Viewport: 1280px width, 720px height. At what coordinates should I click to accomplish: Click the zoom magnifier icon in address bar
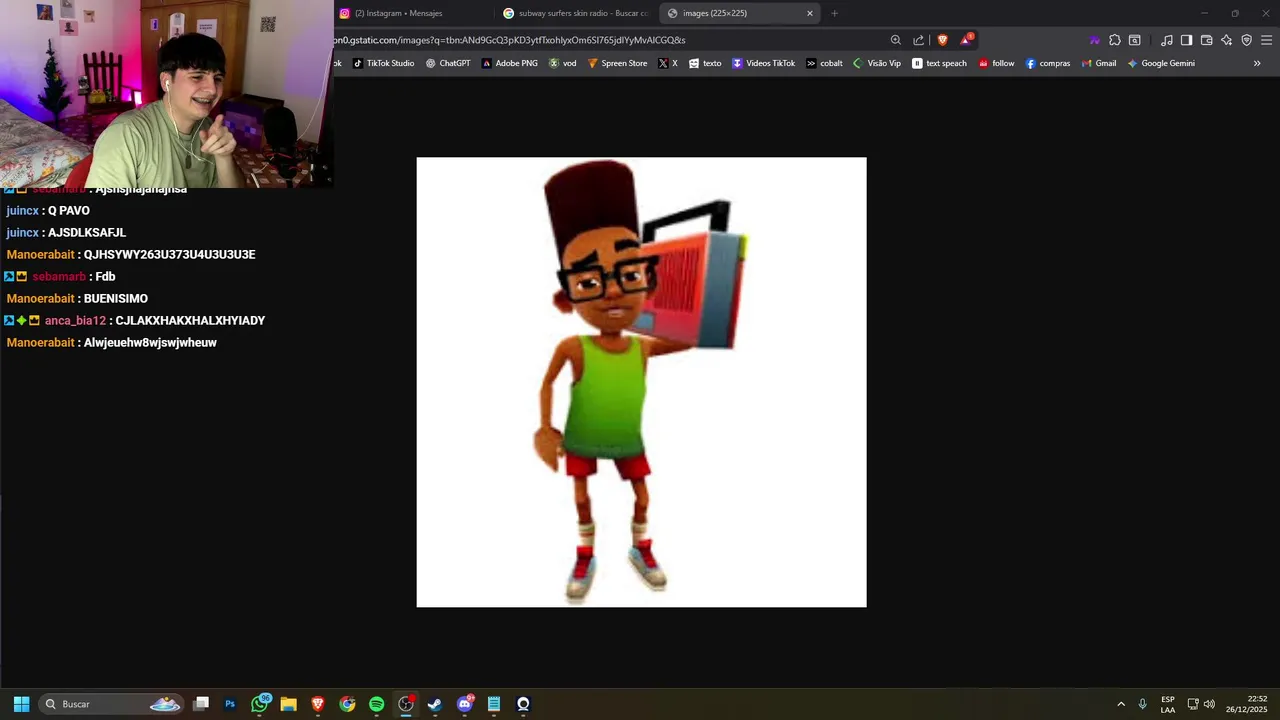click(x=895, y=40)
